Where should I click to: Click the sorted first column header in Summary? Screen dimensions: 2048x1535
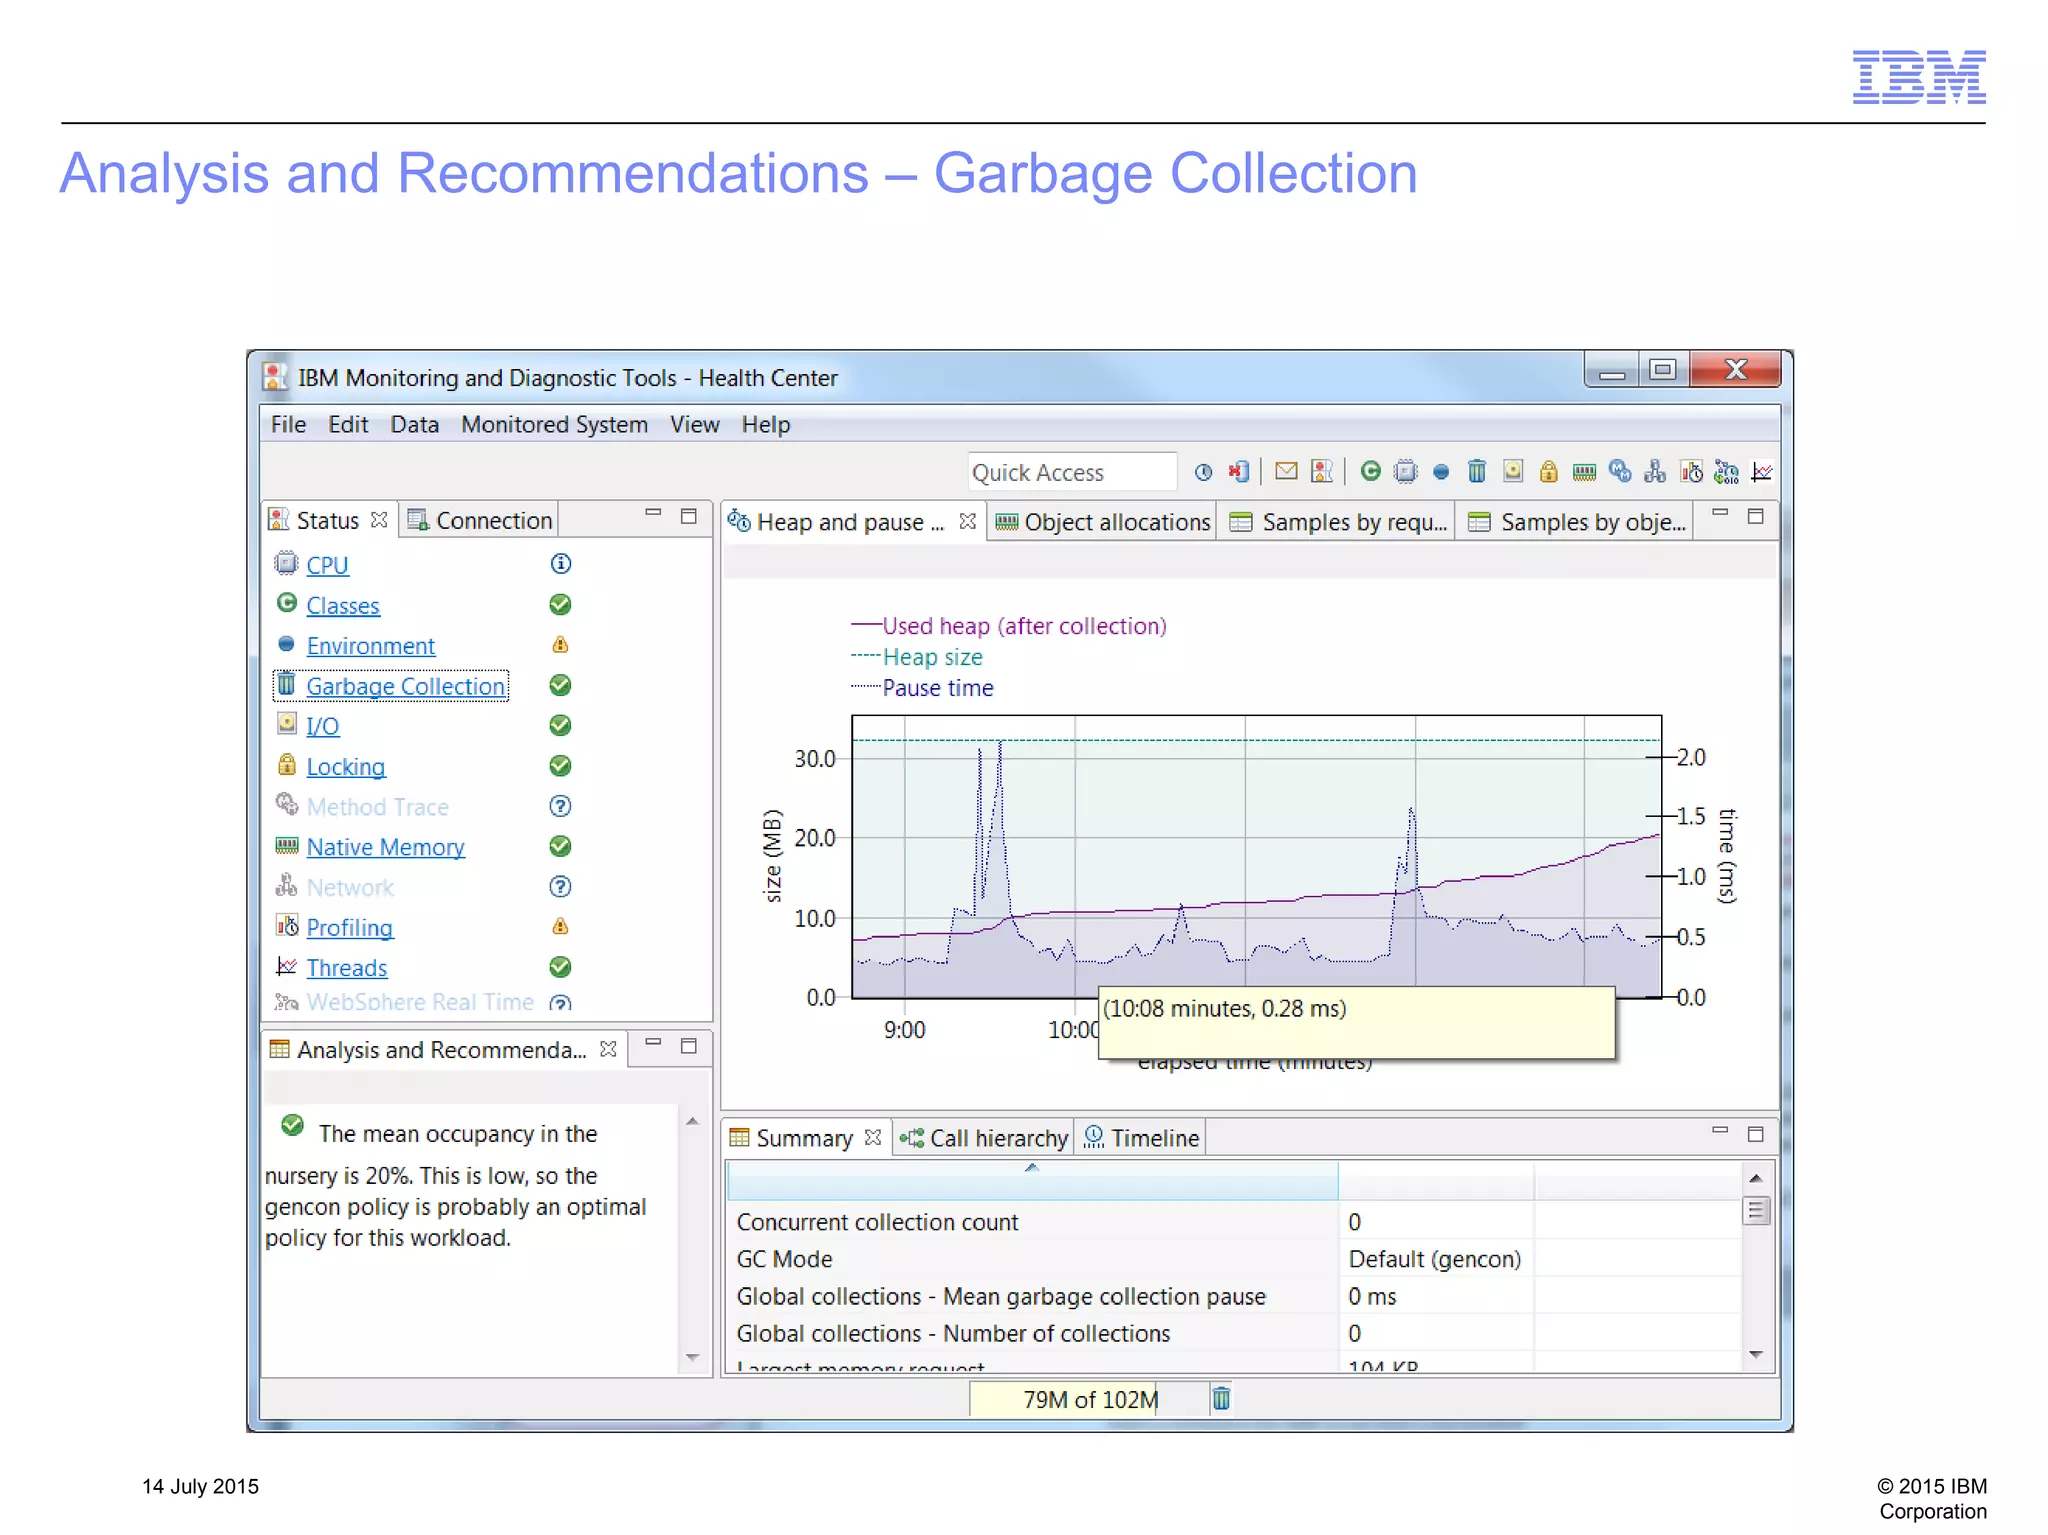(x=1032, y=1180)
